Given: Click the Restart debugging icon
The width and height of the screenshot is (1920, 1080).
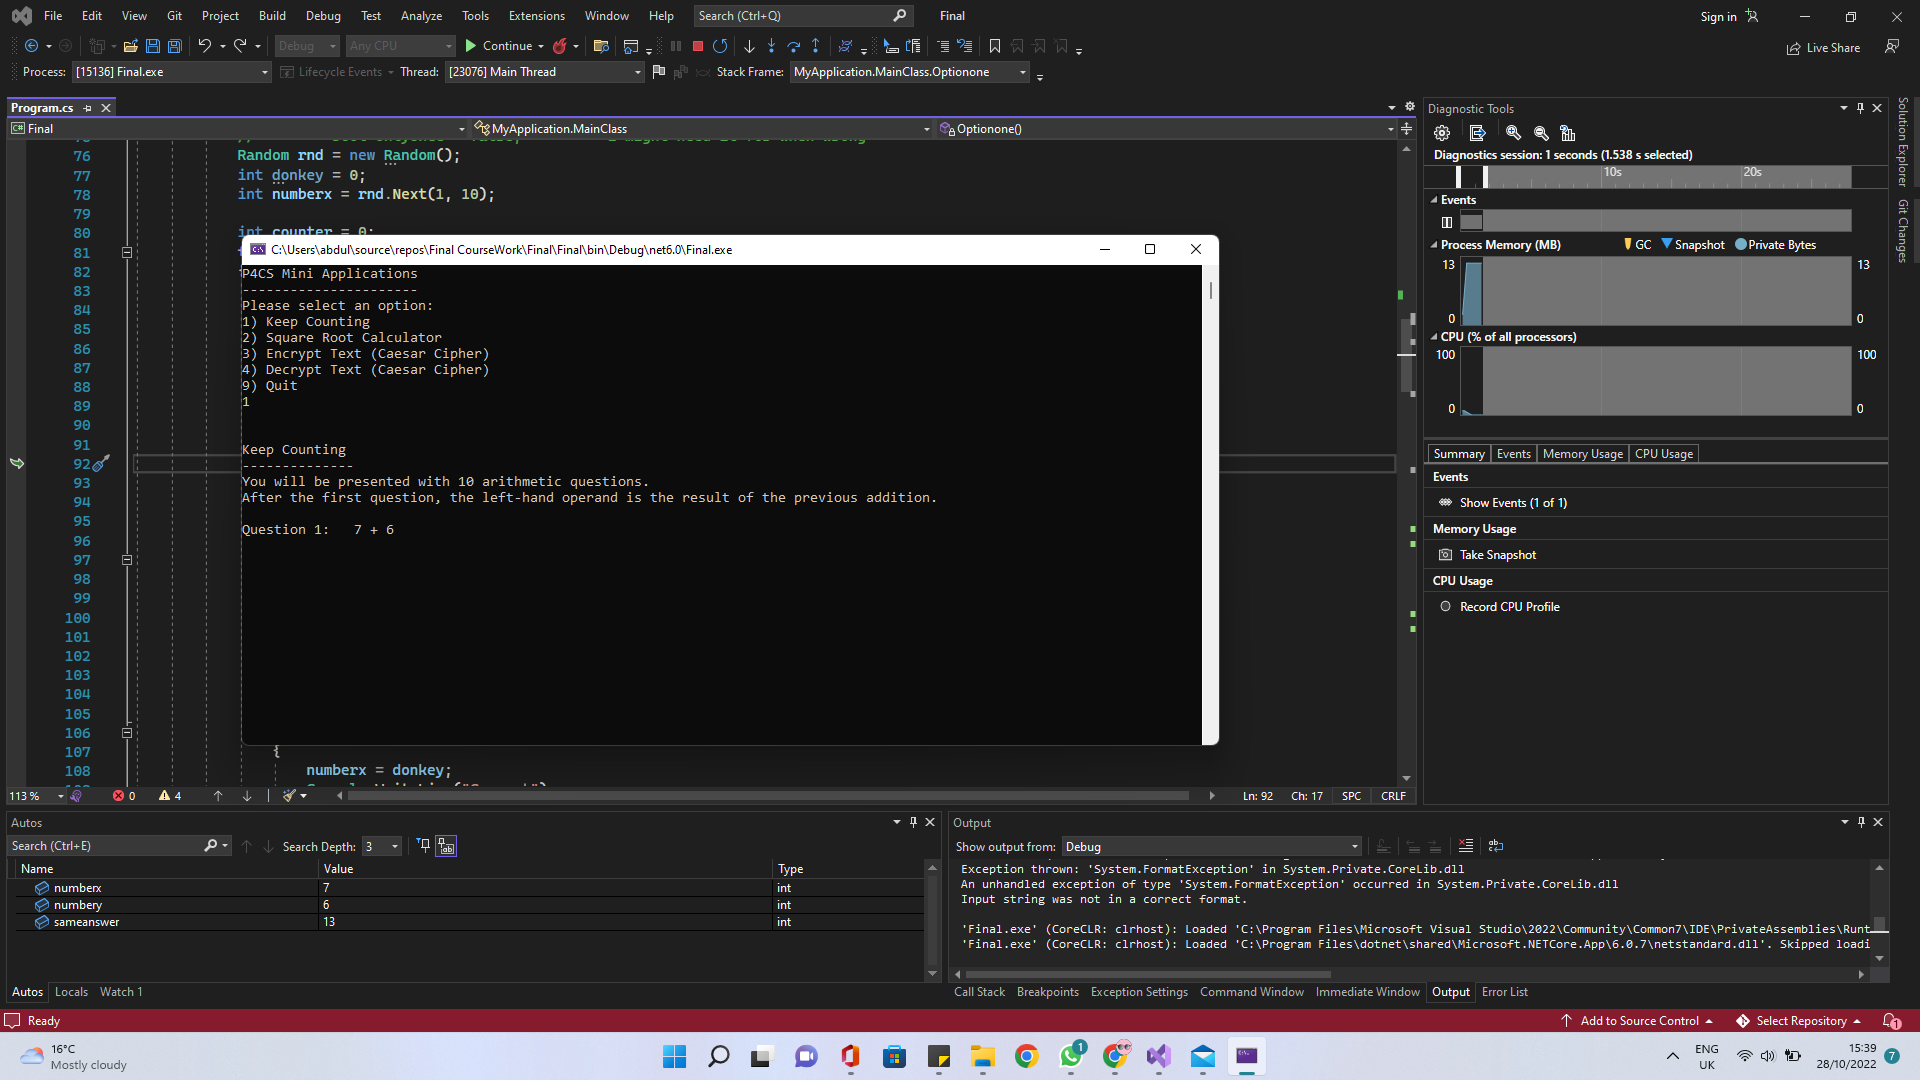Looking at the screenshot, I should [720, 46].
